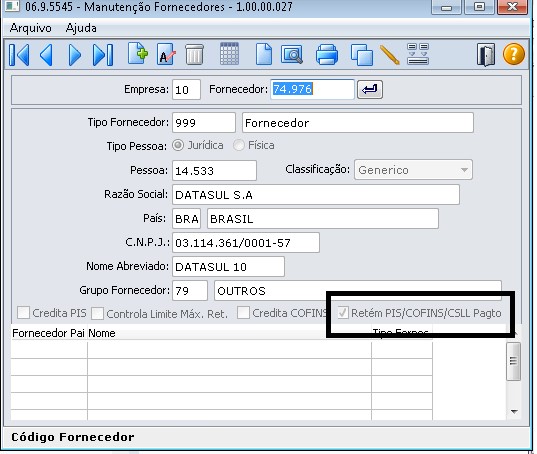537x454 pixels.
Task: Open the Arquivo menu
Action: click(30, 28)
